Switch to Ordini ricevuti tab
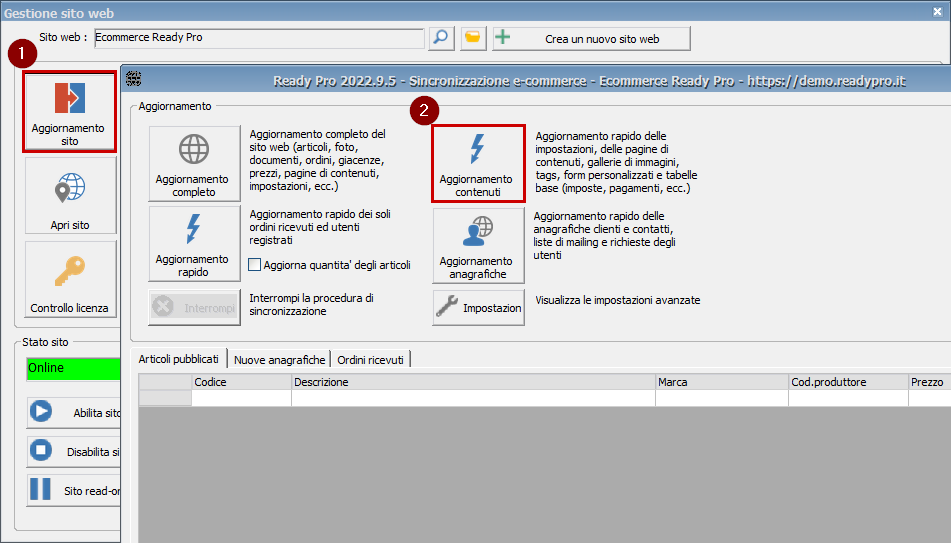Image resolution: width=951 pixels, height=543 pixels. click(370, 360)
